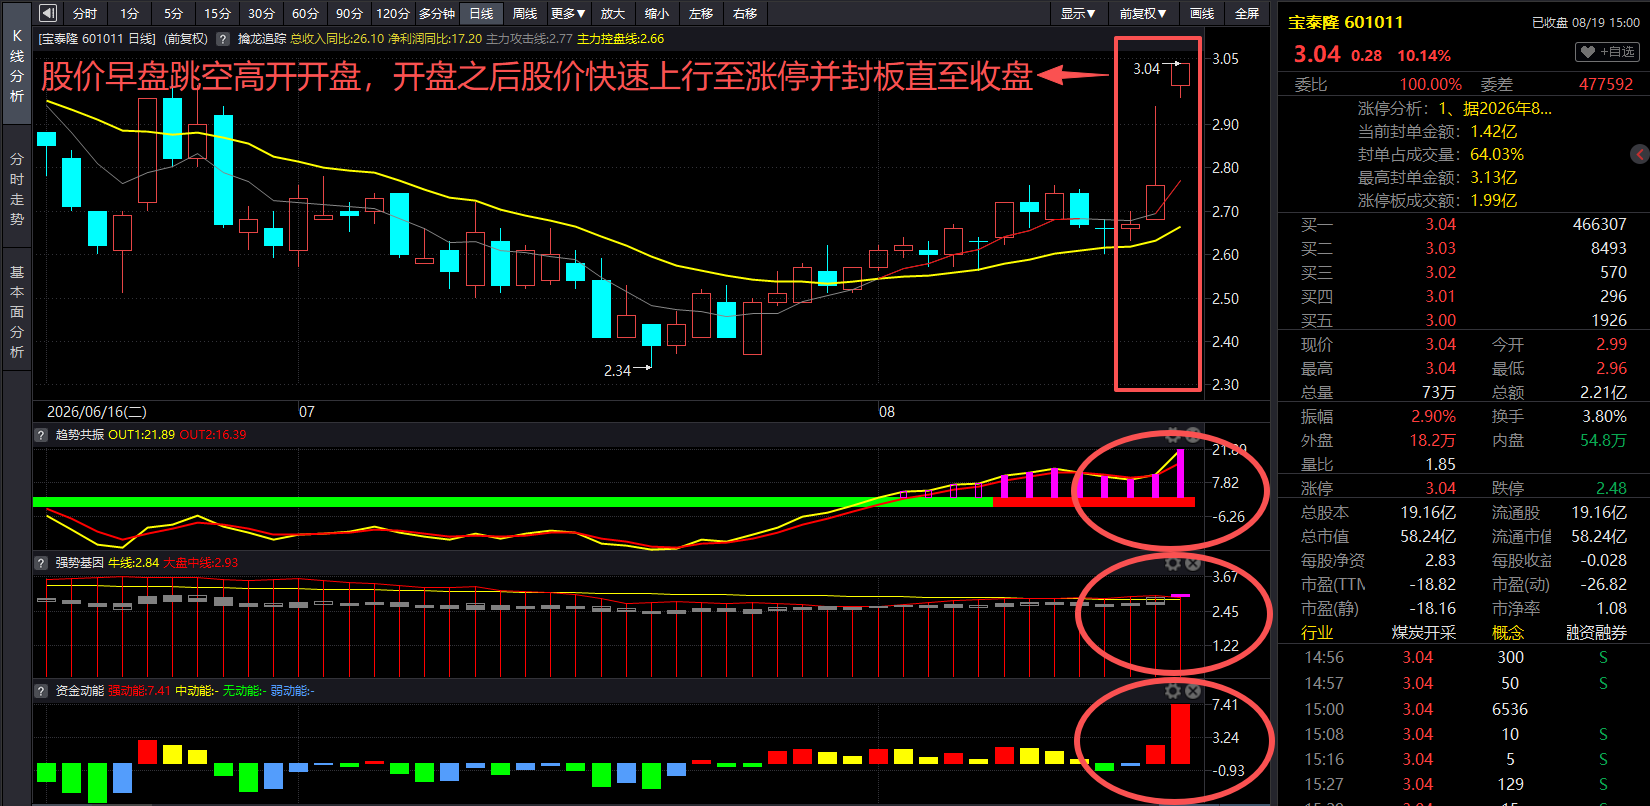Viewport: 1650px width, 806px height.
Task: Click the red collapse arrow in quote panel
Action: pyautogui.click(x=1639, y=154)
